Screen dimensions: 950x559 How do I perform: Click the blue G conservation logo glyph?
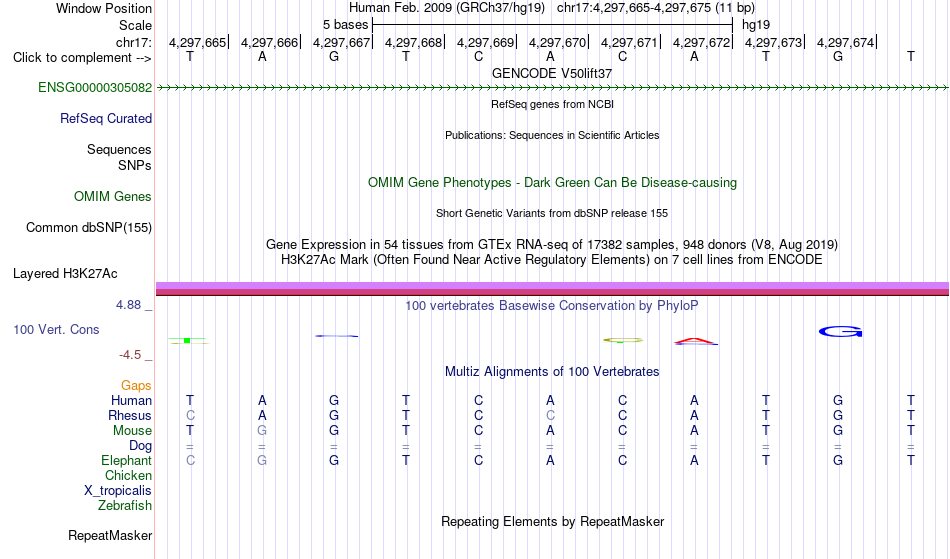[x=840, y=331]
